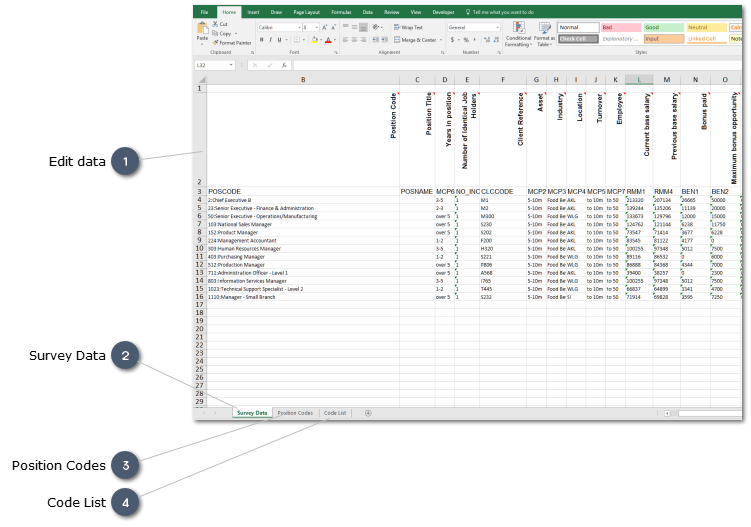Image resolution: width=751 pixels, height=527 pixels.
Task: Open Alignment group dialog launcher
Action: [442, 52]
